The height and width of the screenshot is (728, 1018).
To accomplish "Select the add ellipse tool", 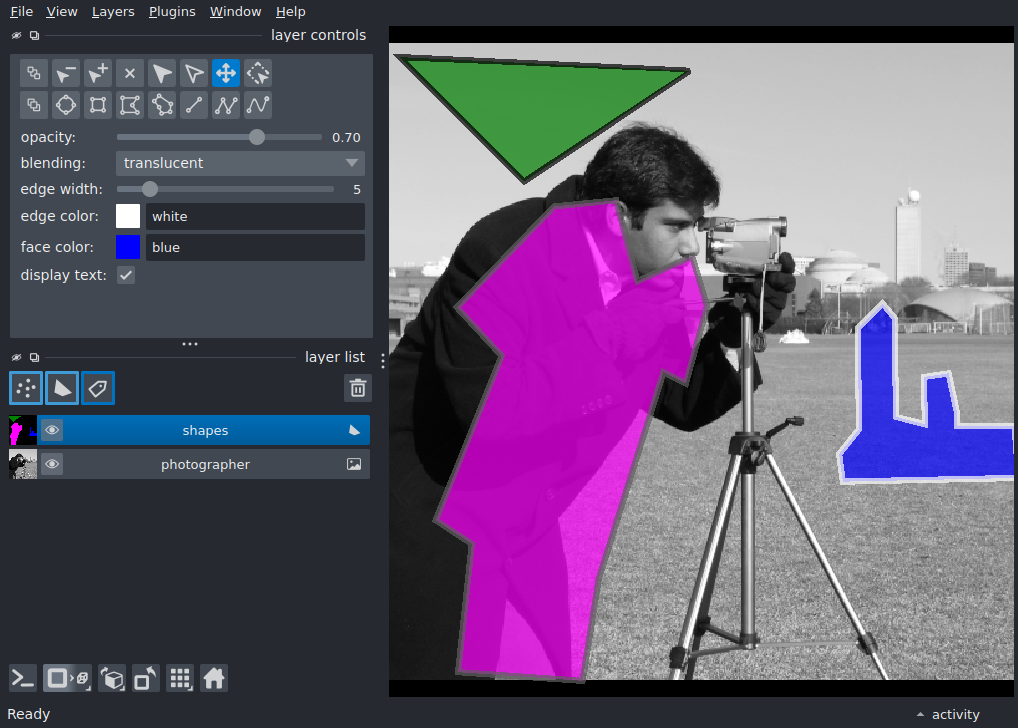I will 66,105.
